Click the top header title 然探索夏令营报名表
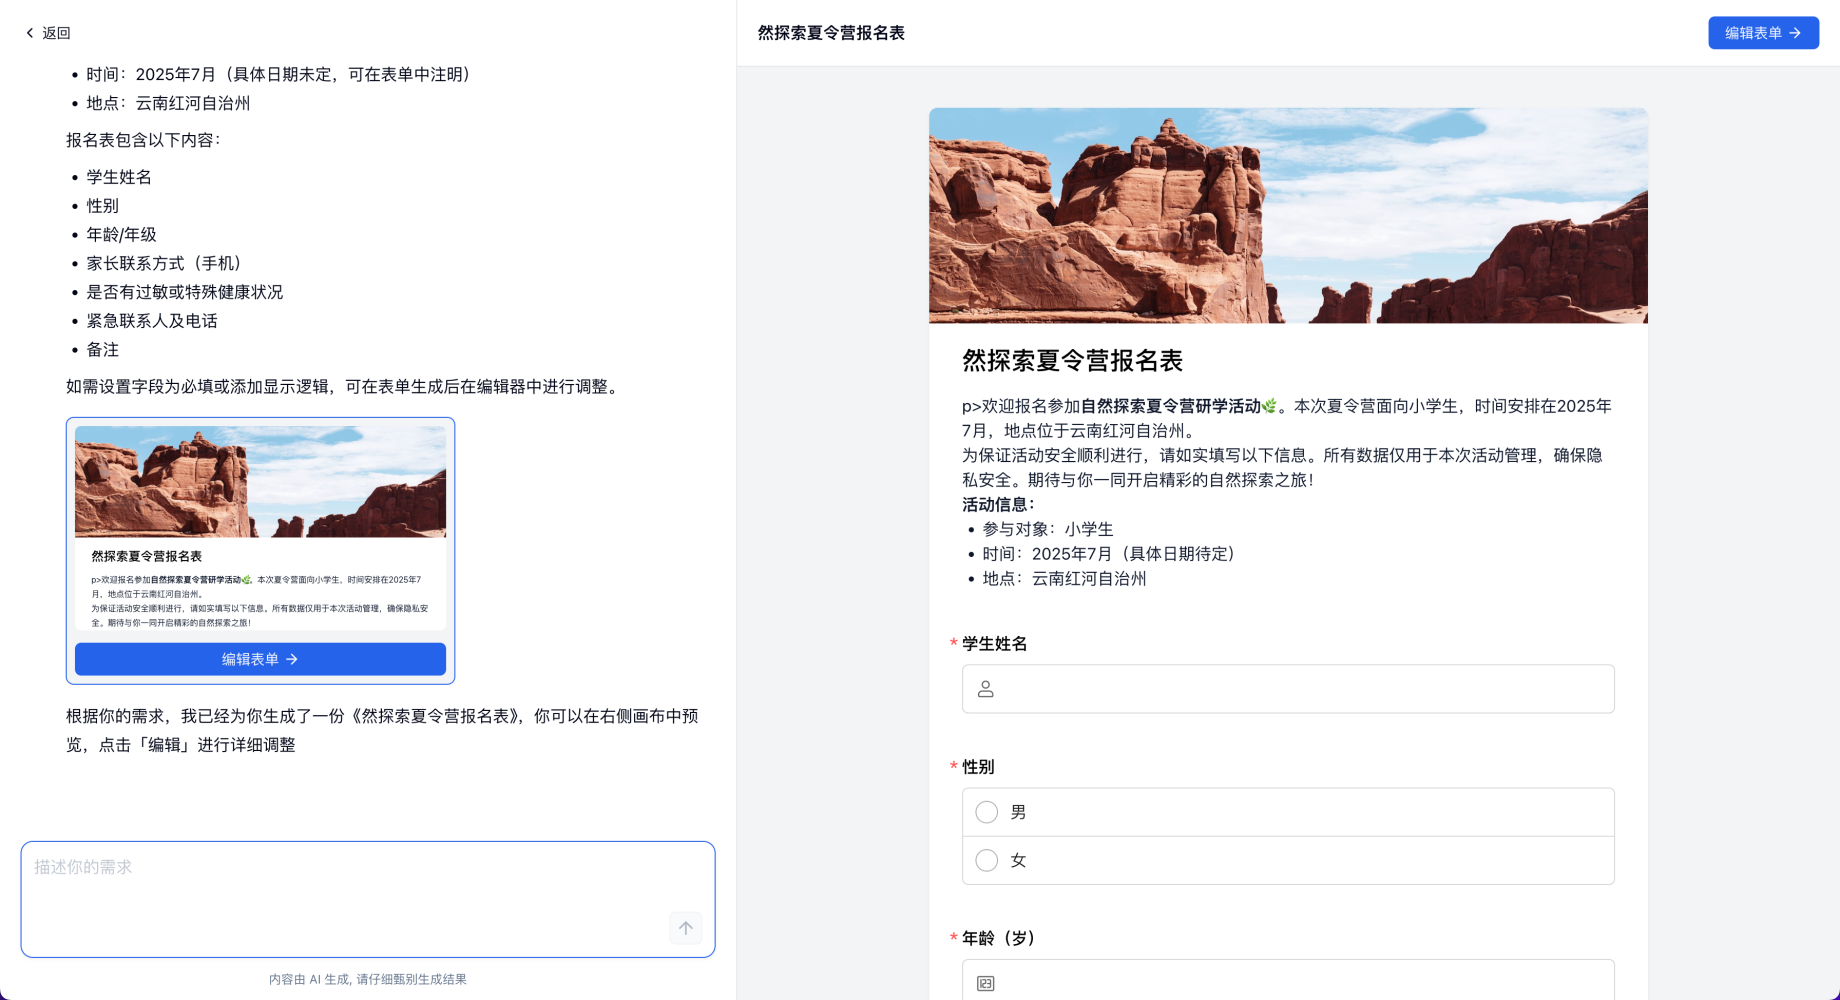Viewport: 1840px width, 1000px height. click(831, 33)
